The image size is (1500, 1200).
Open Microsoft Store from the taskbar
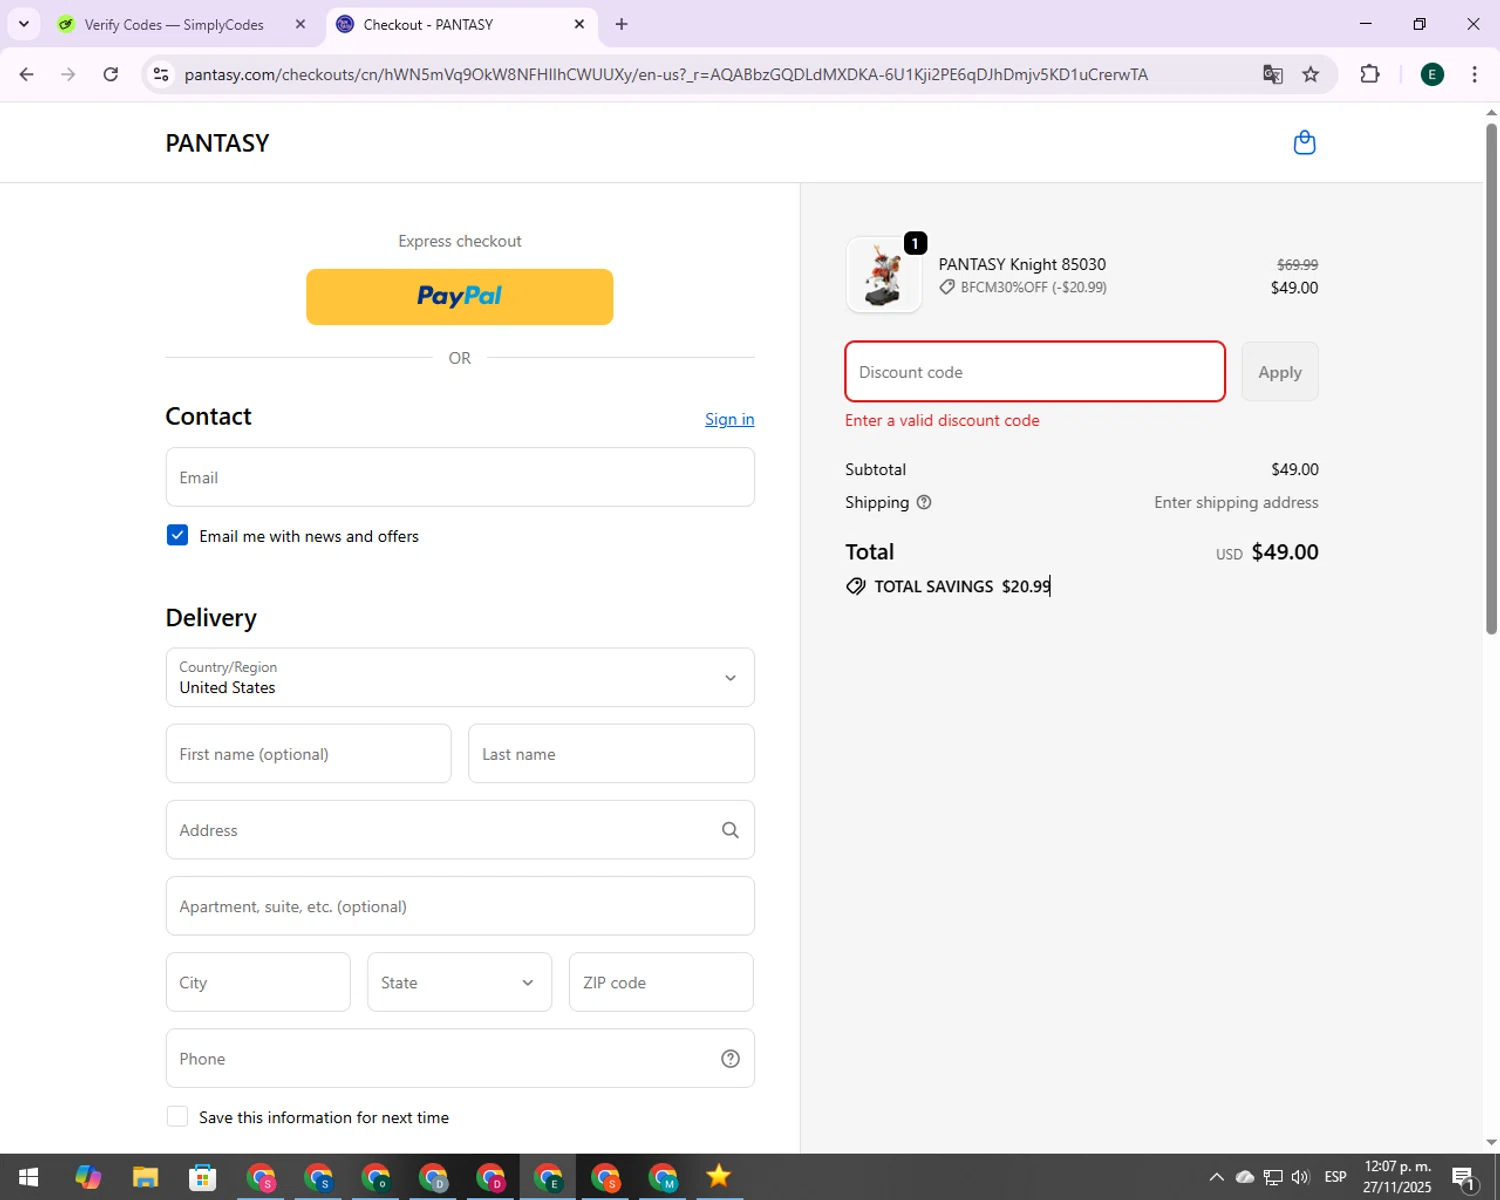203,1177
